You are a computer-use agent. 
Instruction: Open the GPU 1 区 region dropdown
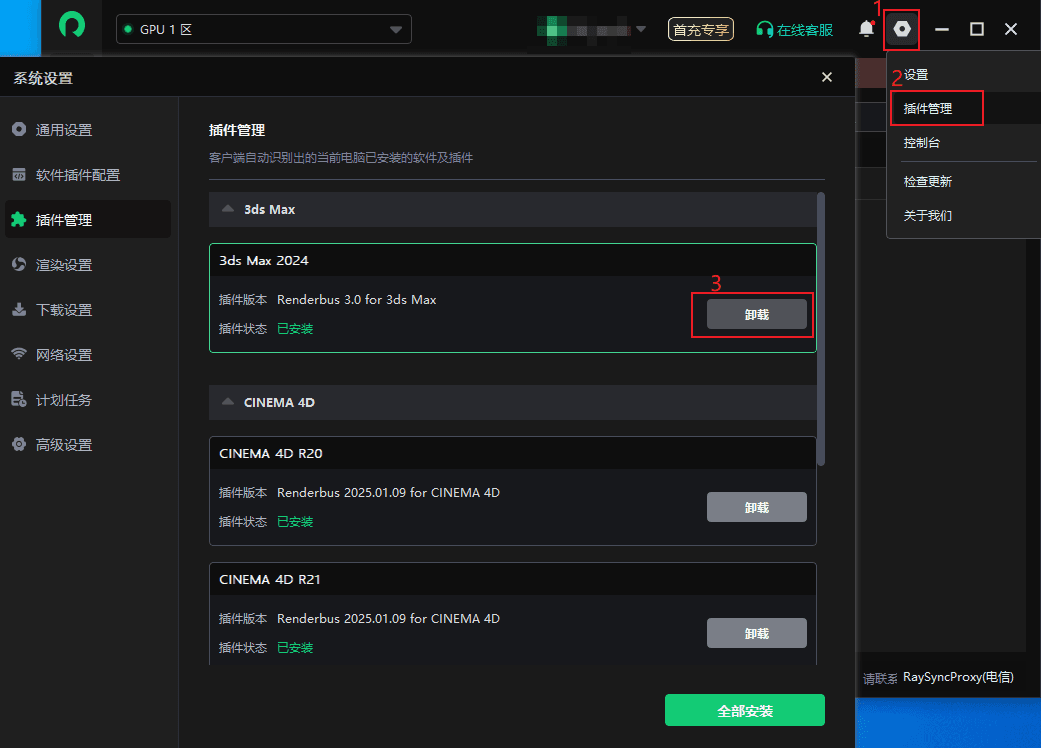[x=264, y=29]
